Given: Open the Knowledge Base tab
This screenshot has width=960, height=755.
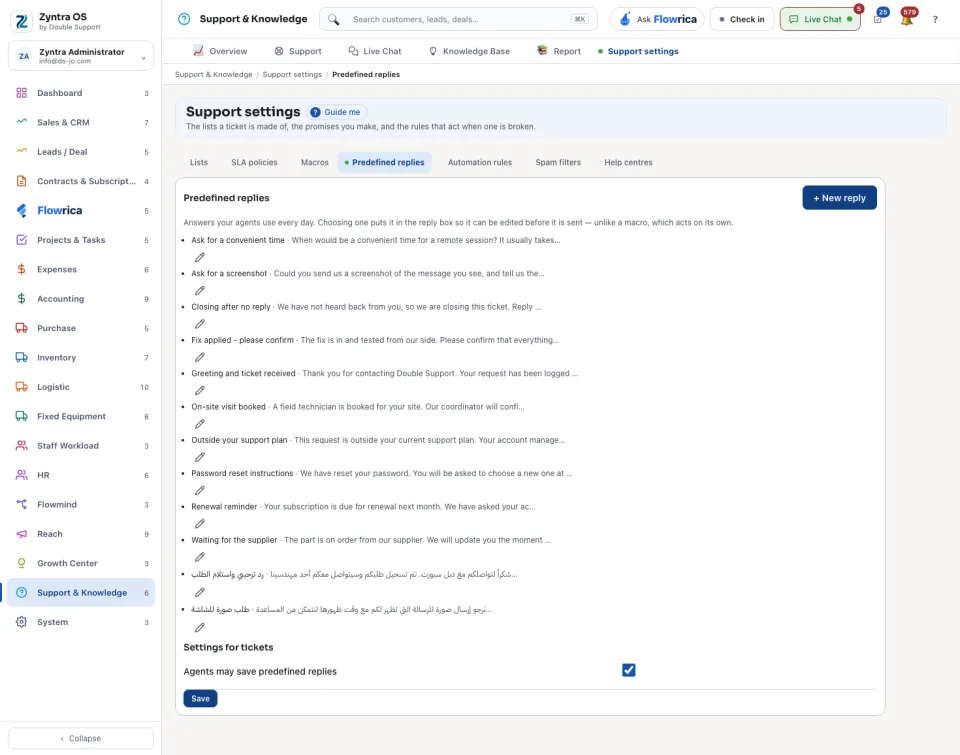Looking at the screenshot, I should click(469, 51).
